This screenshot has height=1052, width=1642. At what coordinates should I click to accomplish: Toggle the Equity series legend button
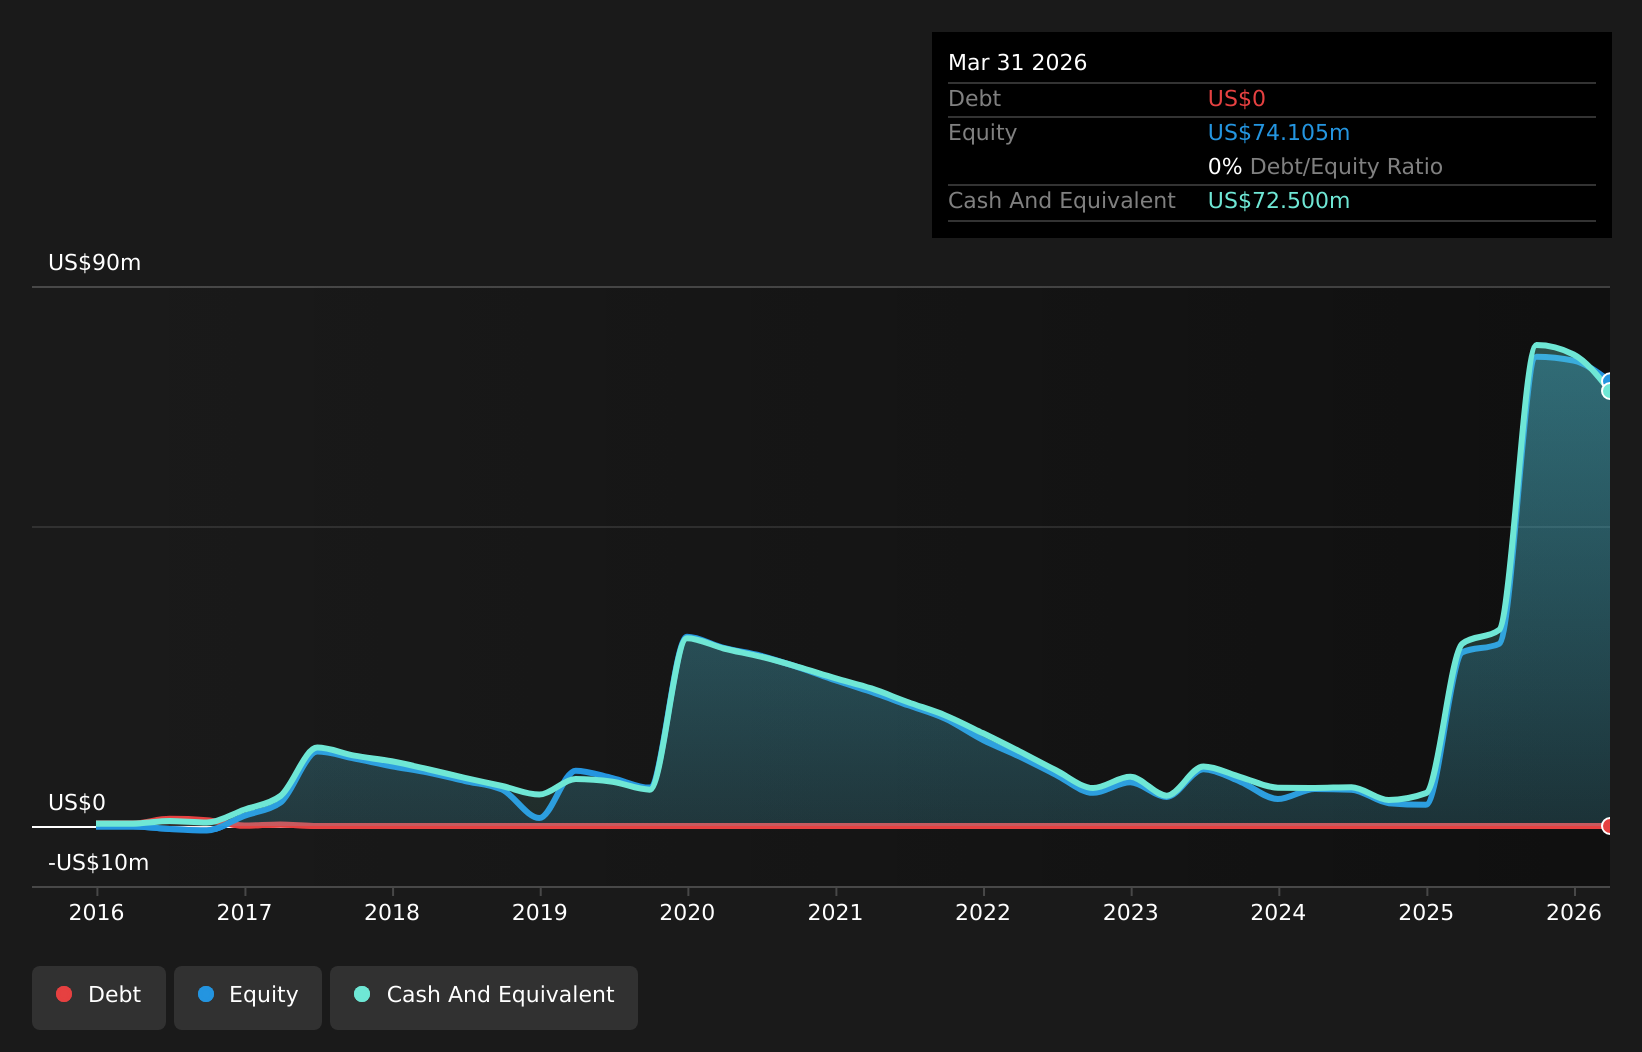pyautogui.click(x=248, y=997)
